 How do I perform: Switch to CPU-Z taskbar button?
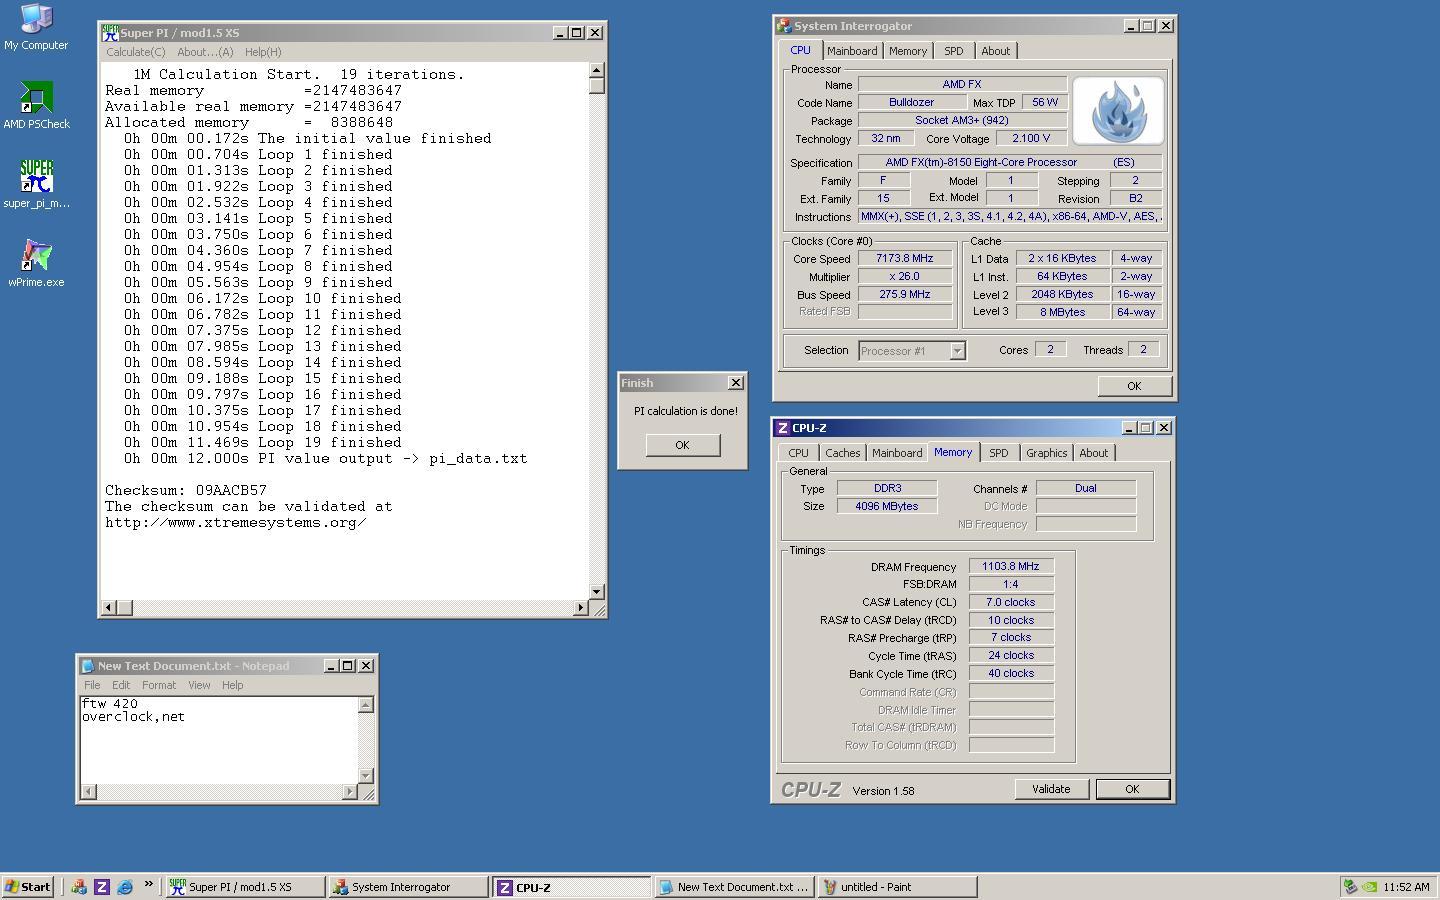pyautogui.click(x=572, y=887)
